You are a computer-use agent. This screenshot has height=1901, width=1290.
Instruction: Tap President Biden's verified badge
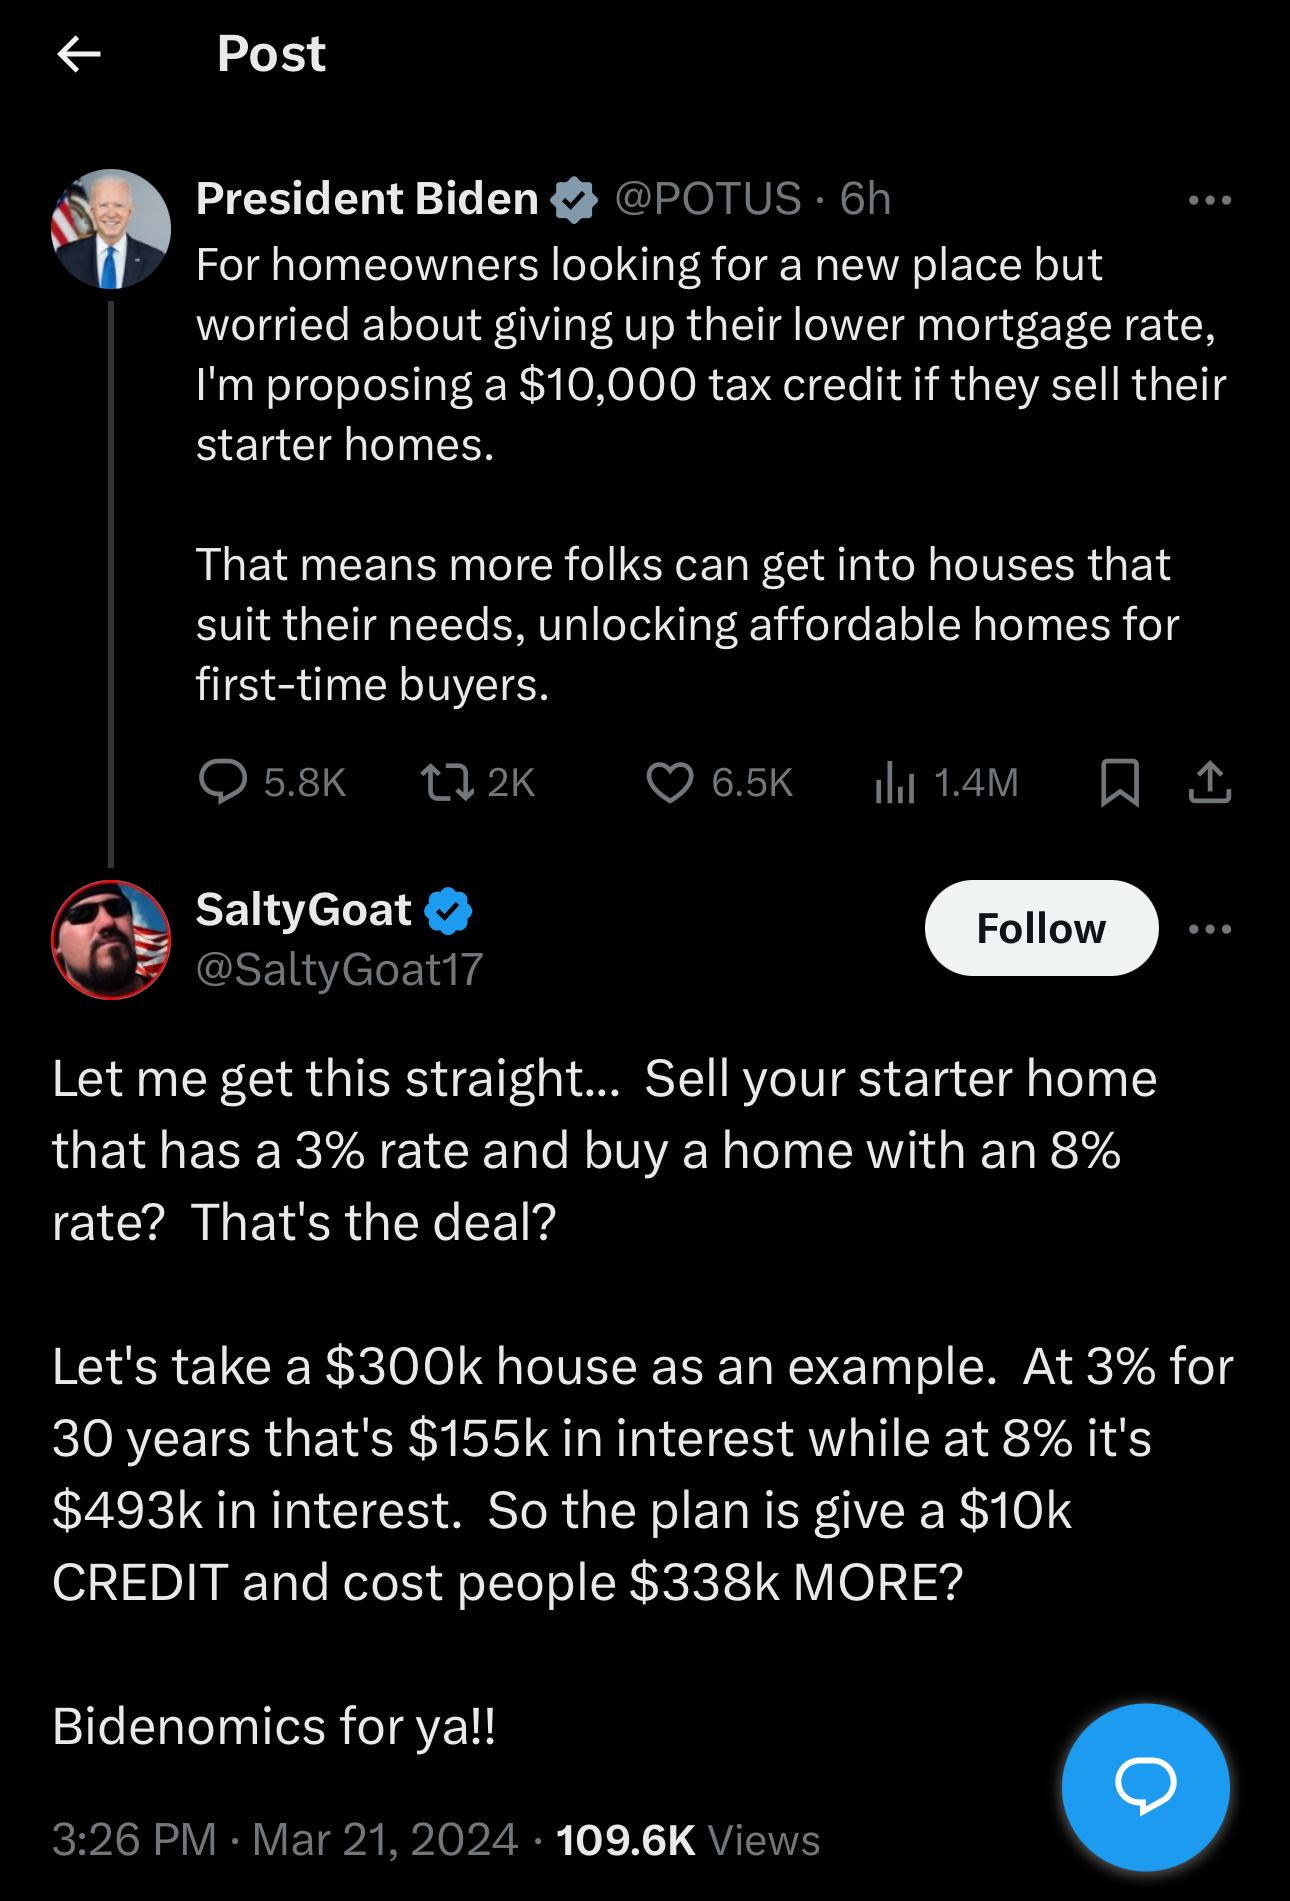point(574,199)
